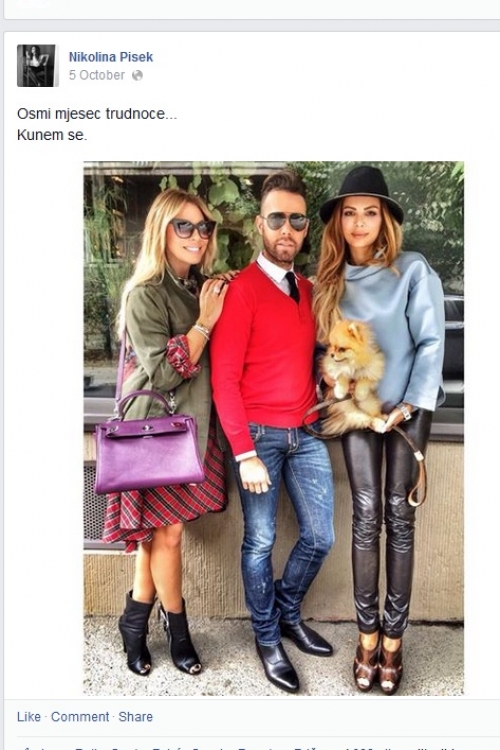The image size is (500, 750).
Task: Click the man's aviator sunglasses
Action: pos(285,221)
